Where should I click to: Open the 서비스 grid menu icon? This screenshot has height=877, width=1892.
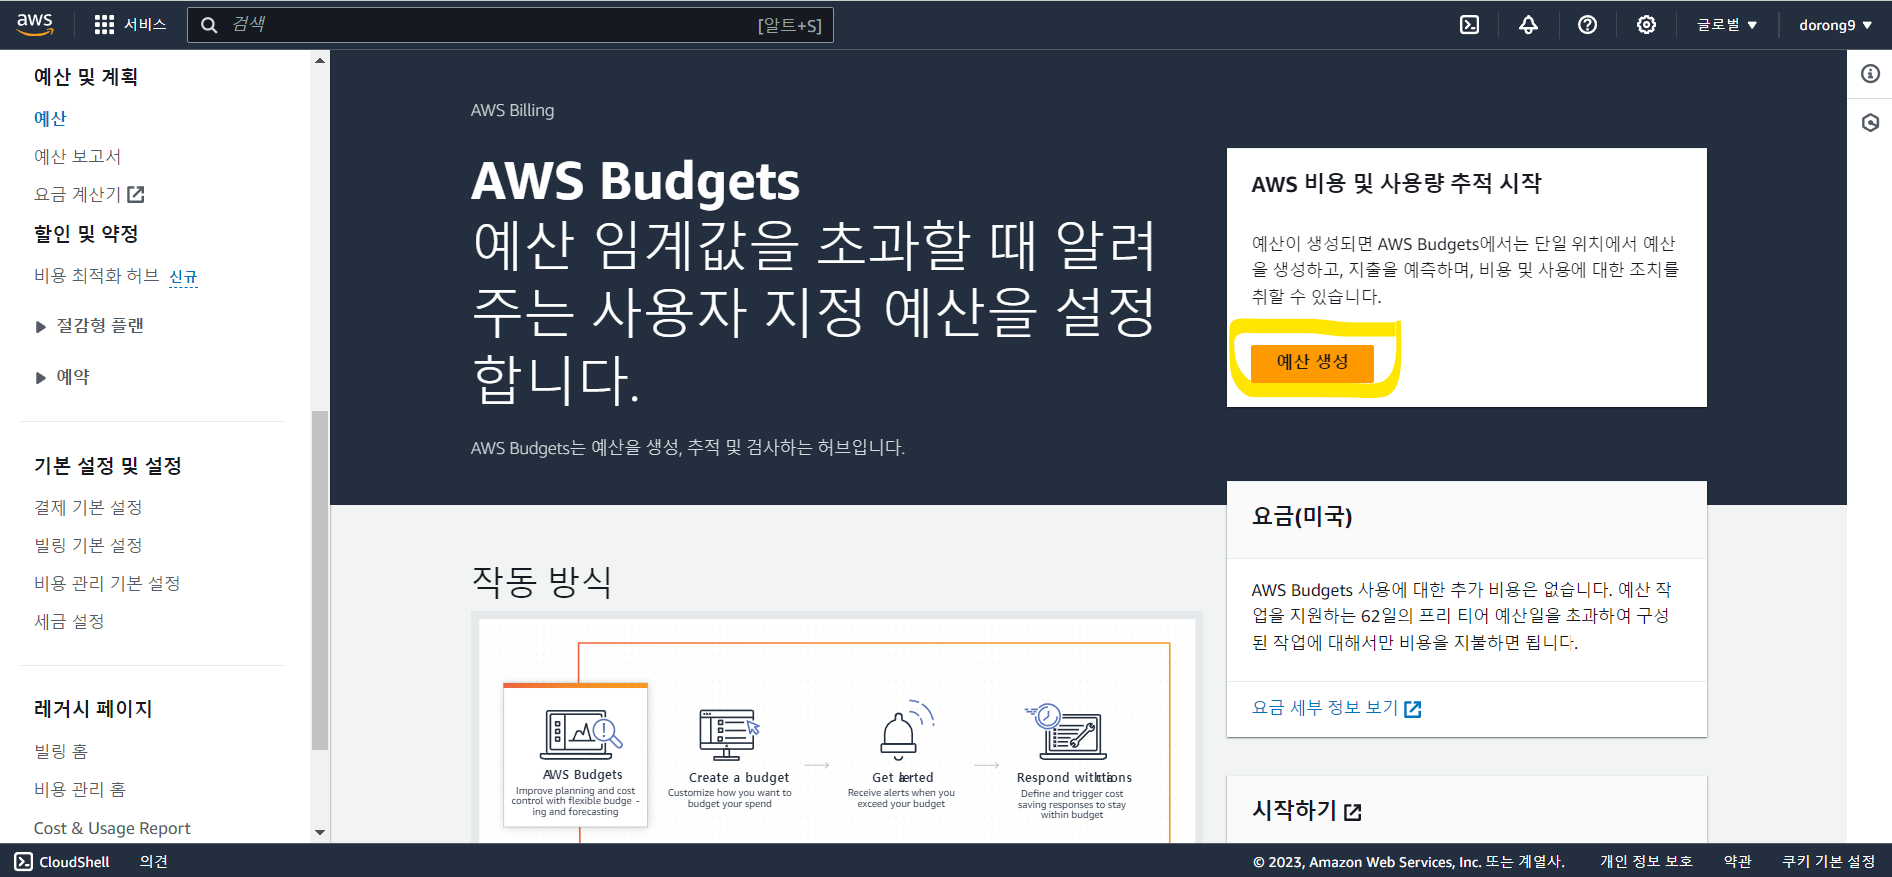point(104,25)
